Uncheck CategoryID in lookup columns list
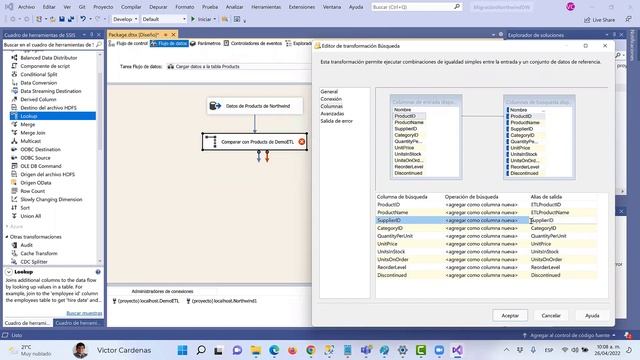This screenshot has width=640, height=360. click(508, 135)
